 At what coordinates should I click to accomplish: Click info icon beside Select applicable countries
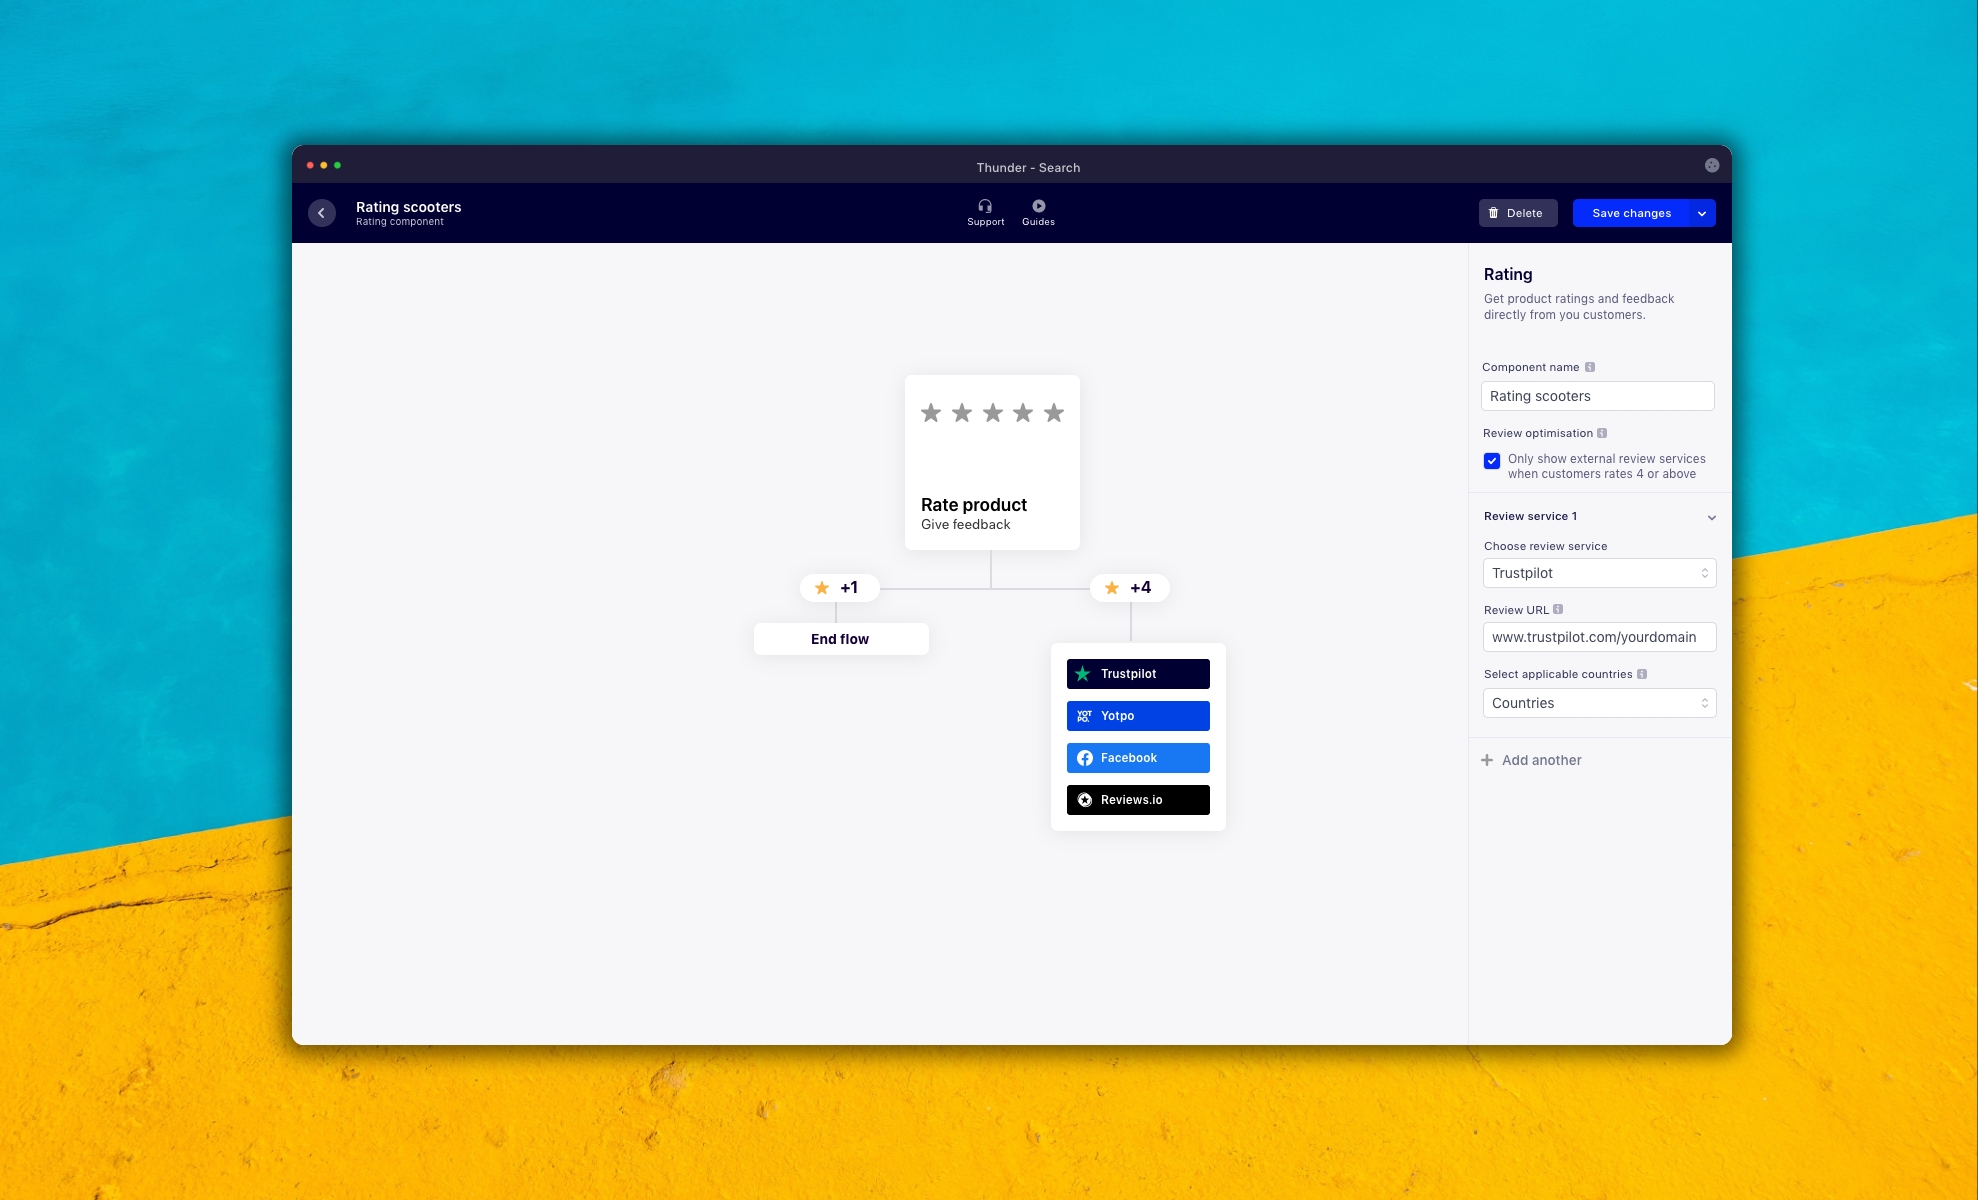1642,674
